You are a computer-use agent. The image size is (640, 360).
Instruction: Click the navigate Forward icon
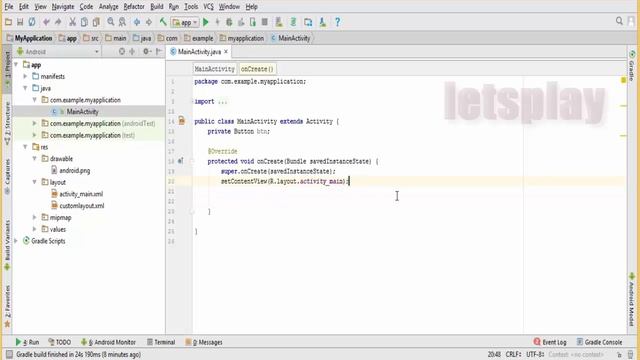(x=149, y=22)
